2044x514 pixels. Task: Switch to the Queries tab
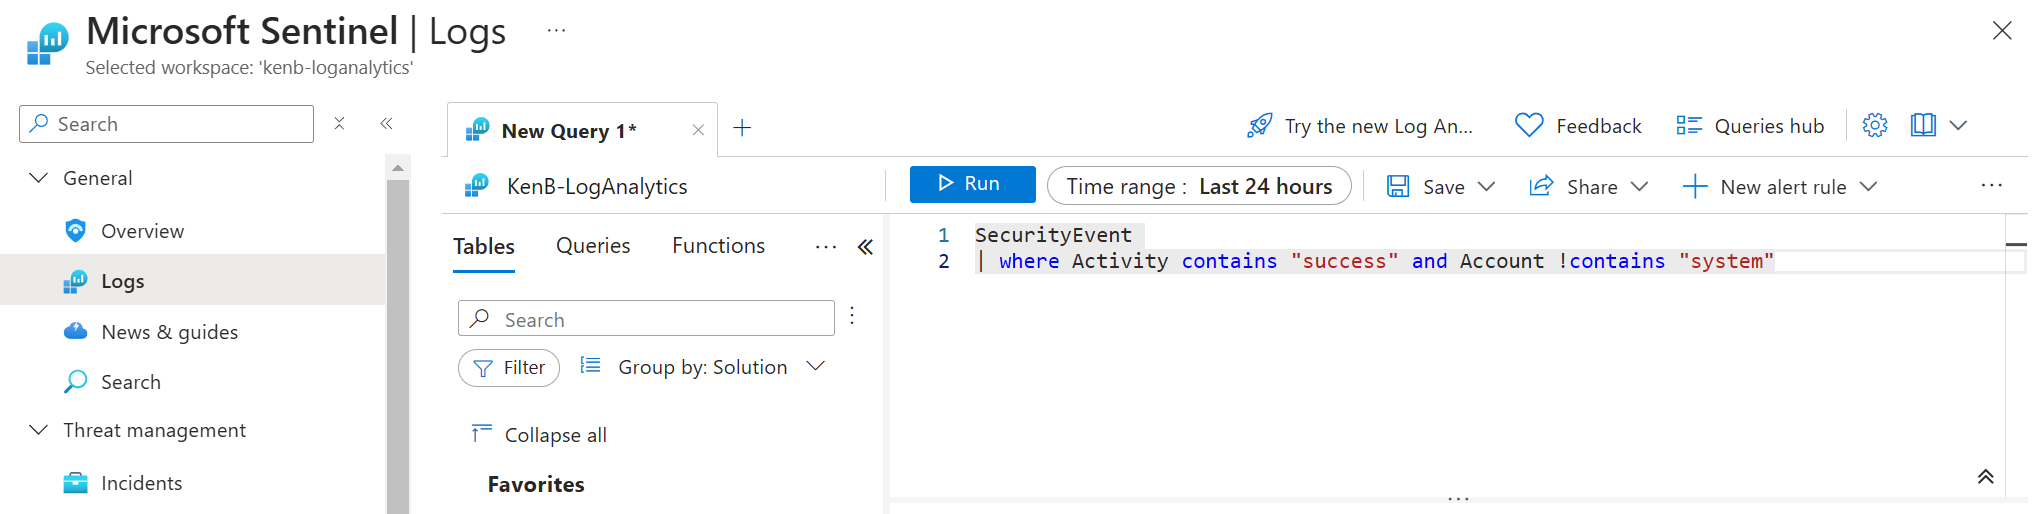(593, 246)
